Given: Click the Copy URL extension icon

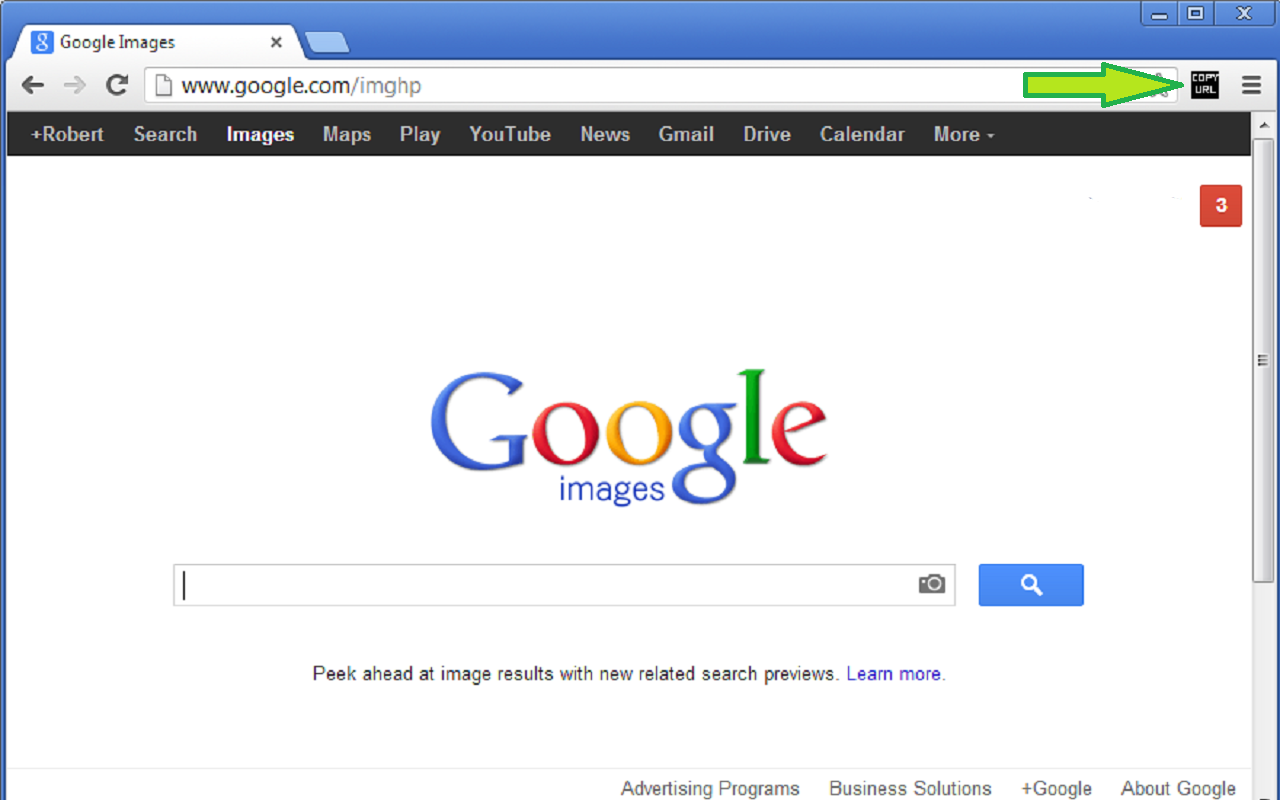Looking at the screenshot, I should pyautogui.click(x=1205, y=85).
